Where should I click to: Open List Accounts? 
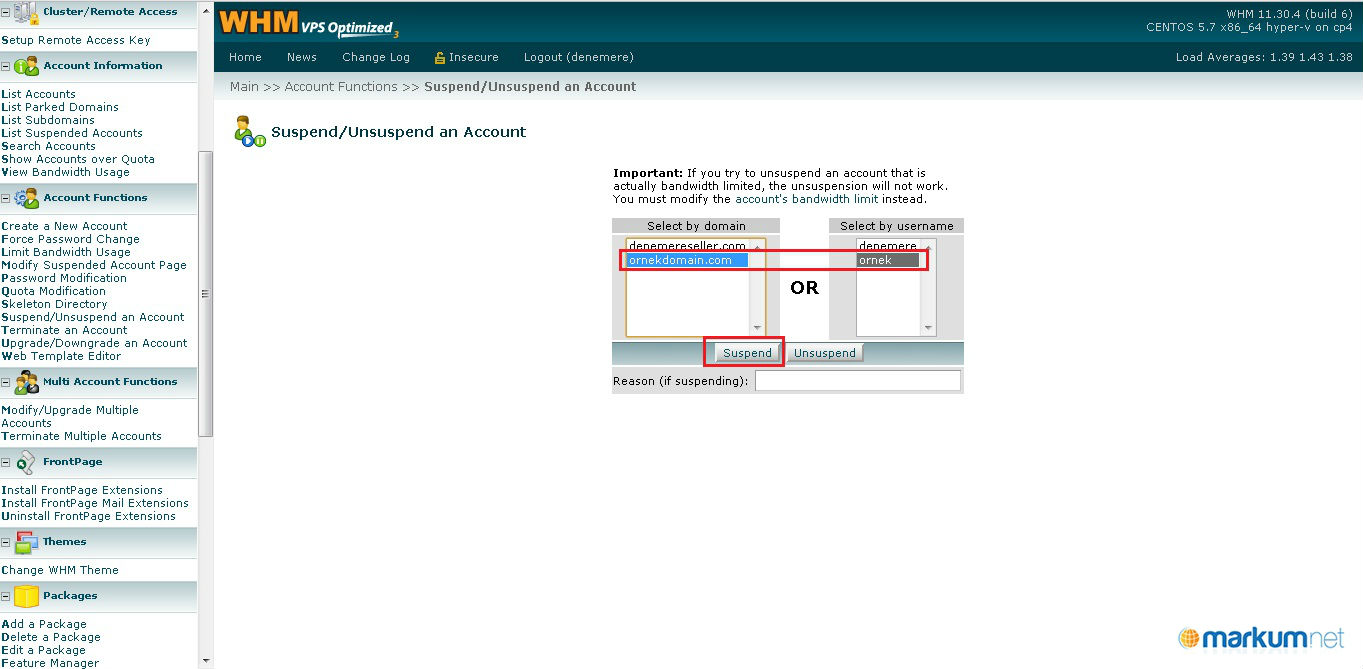[x=39, y=94]
